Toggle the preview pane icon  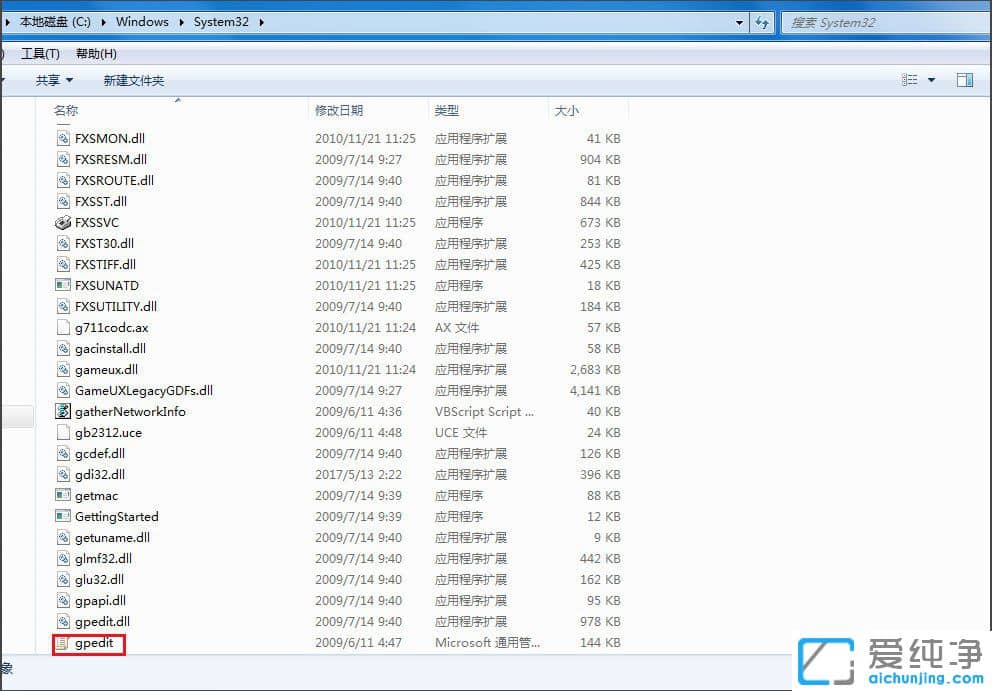point(964,79)
